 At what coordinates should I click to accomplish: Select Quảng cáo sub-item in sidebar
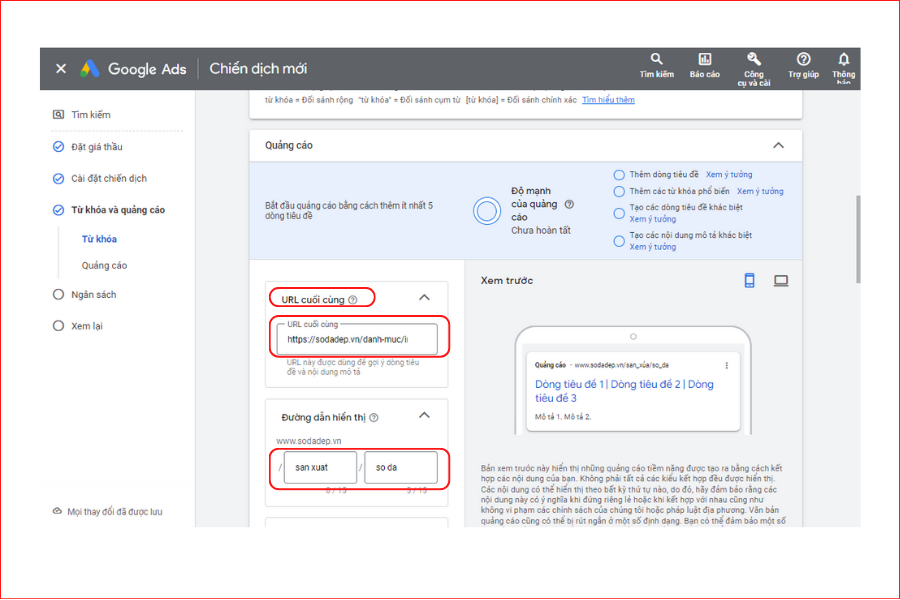104,265
